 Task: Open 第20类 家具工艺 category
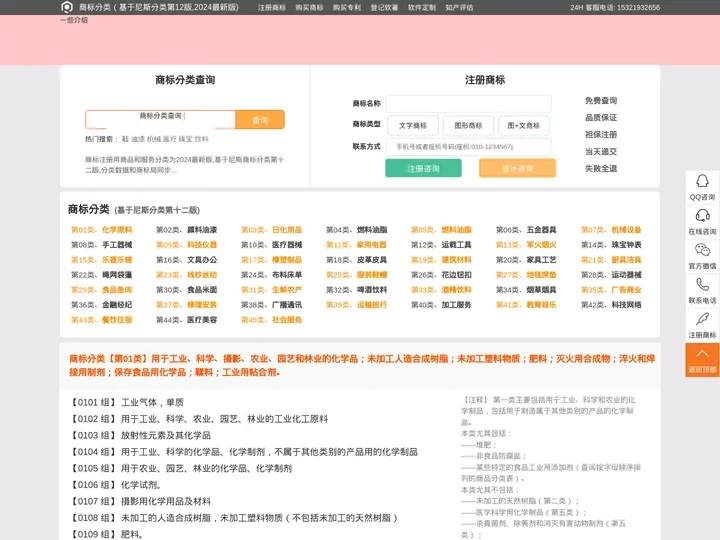pos(526,260)
